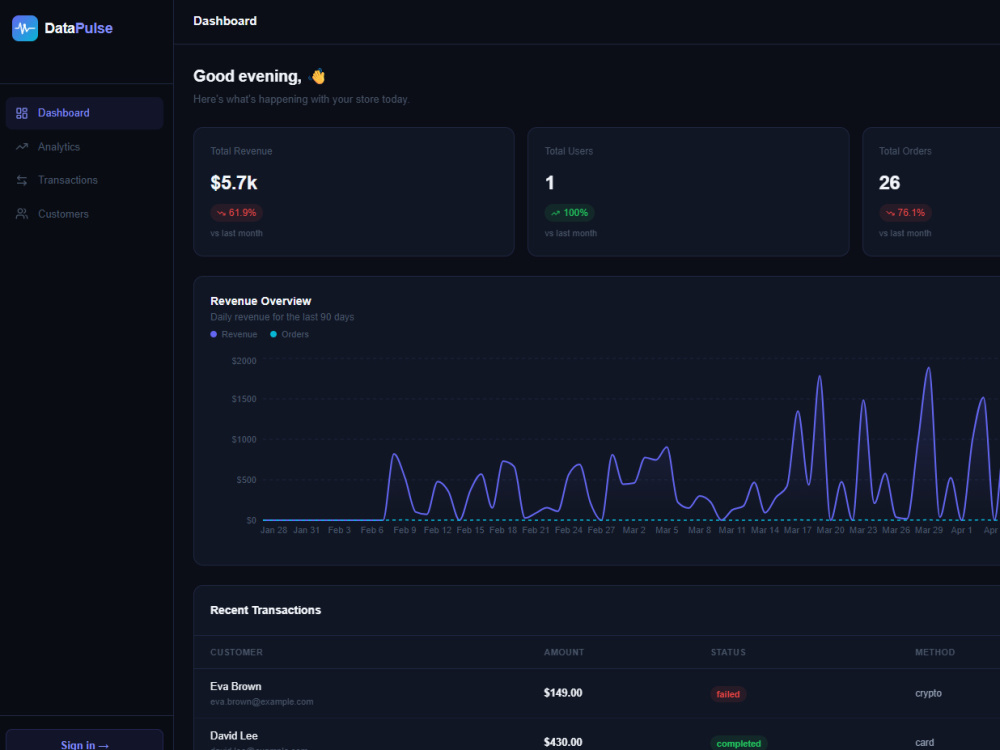Screen dimensions: 1000x750
Task: Click the cyan Orders legend dot
Action: click(x=274, y=334)
